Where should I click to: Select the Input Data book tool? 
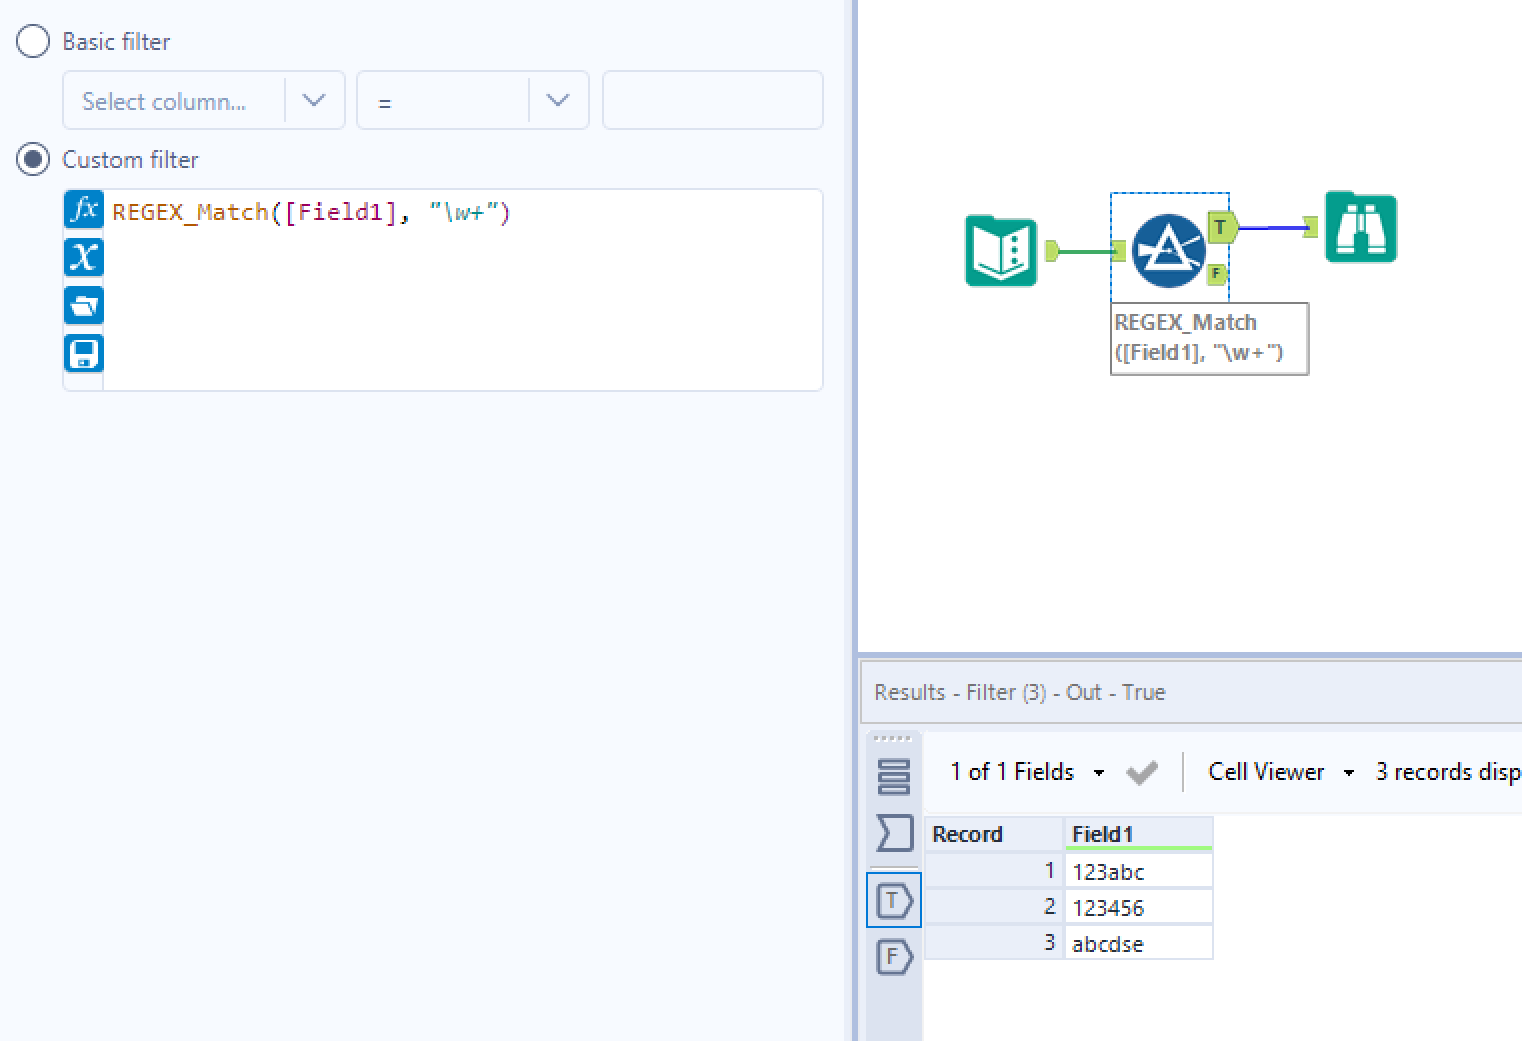point(1000,251)
